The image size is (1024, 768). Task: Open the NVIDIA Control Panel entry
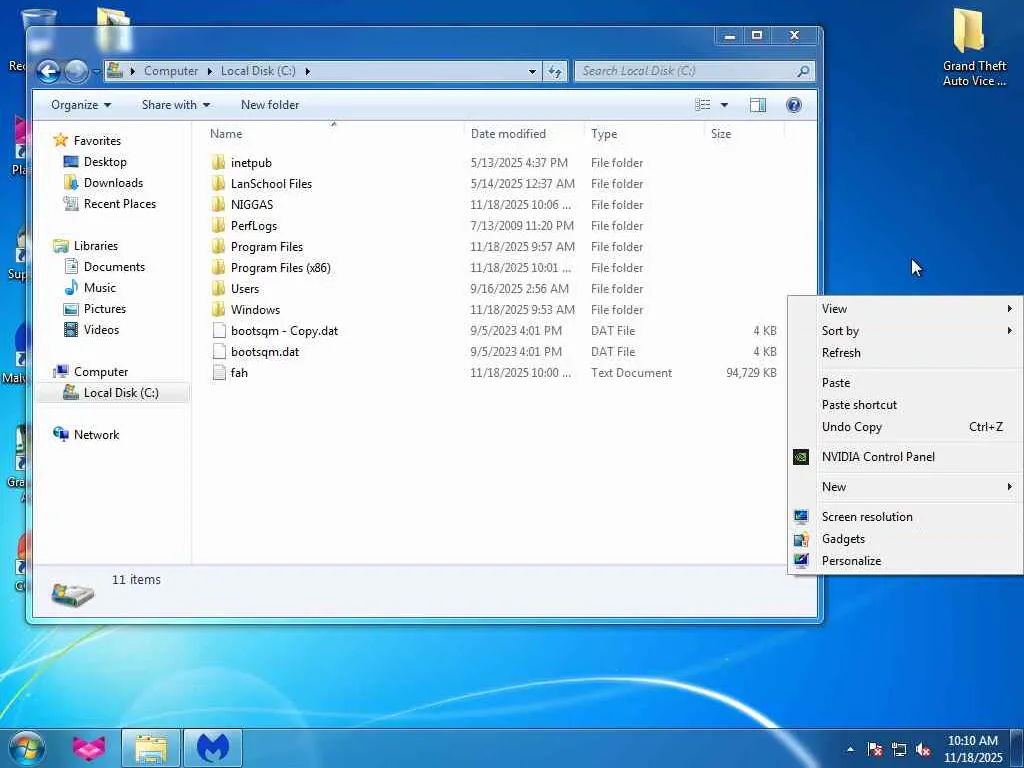tap(878, 457)
